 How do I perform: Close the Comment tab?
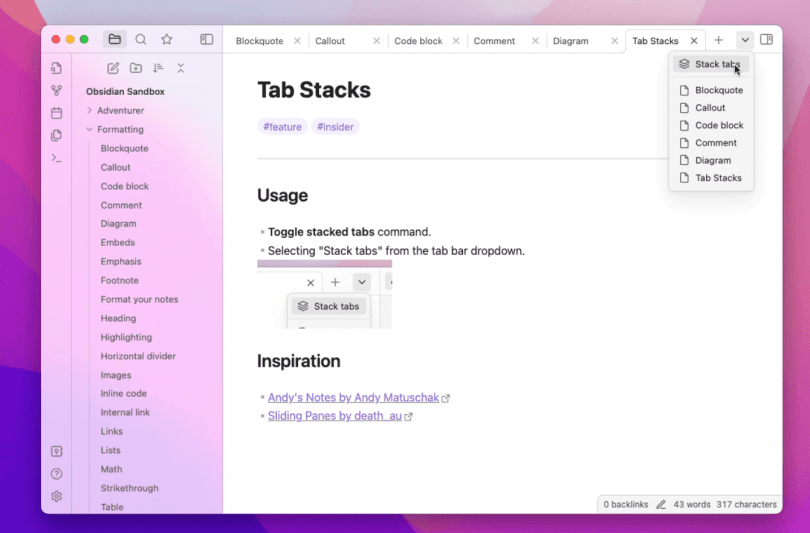pos(535,41)
